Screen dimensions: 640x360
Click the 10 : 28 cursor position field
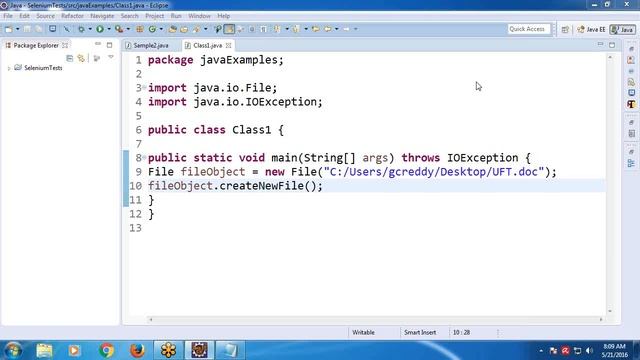[x=461, y=332]
